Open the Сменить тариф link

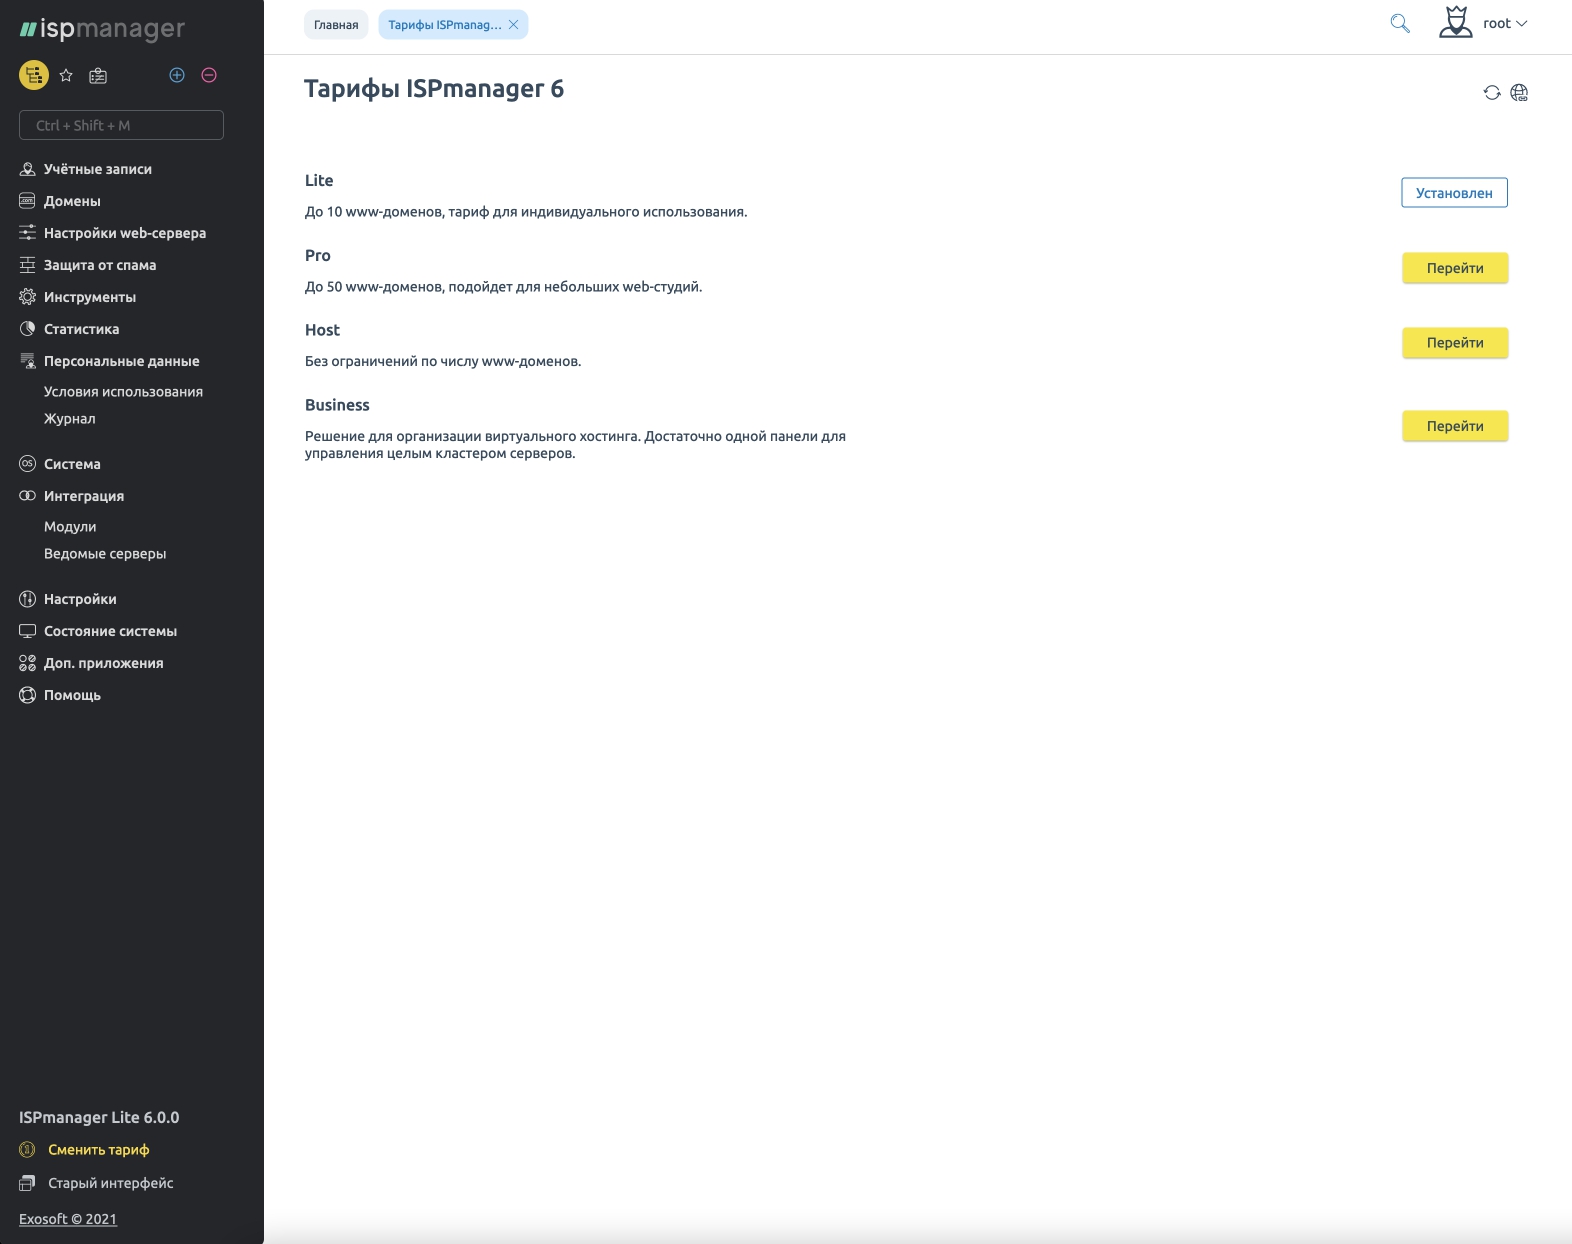point(98,1150)
